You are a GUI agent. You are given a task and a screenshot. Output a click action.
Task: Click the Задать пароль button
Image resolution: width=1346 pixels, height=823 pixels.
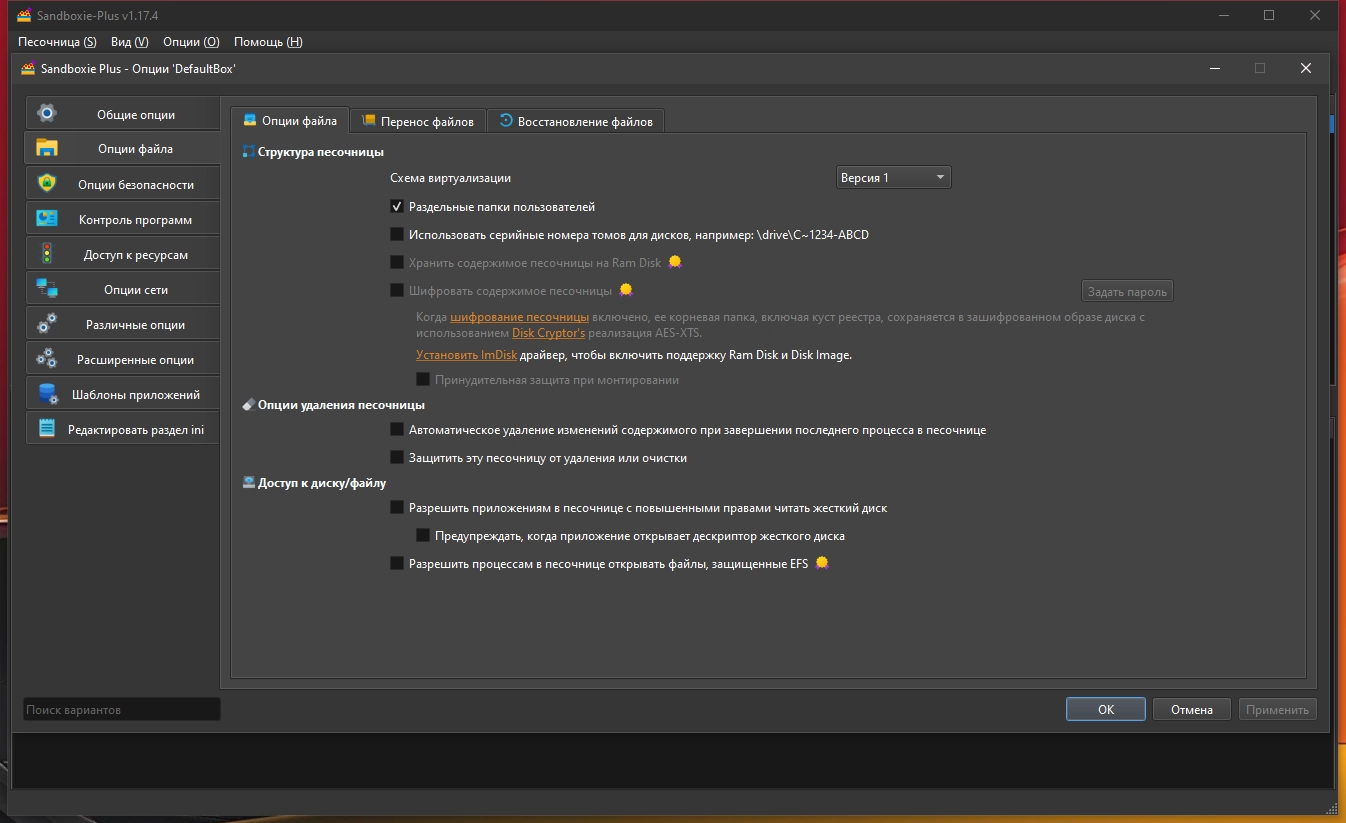[1127, 291]
